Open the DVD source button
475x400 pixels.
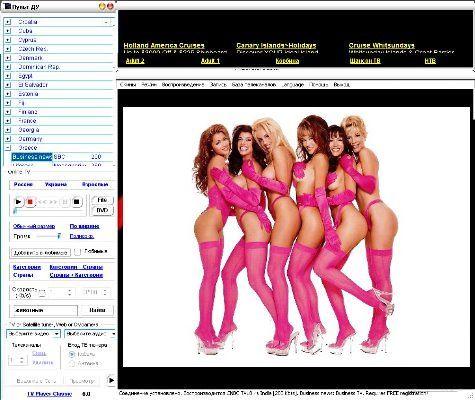pos(102,210)
